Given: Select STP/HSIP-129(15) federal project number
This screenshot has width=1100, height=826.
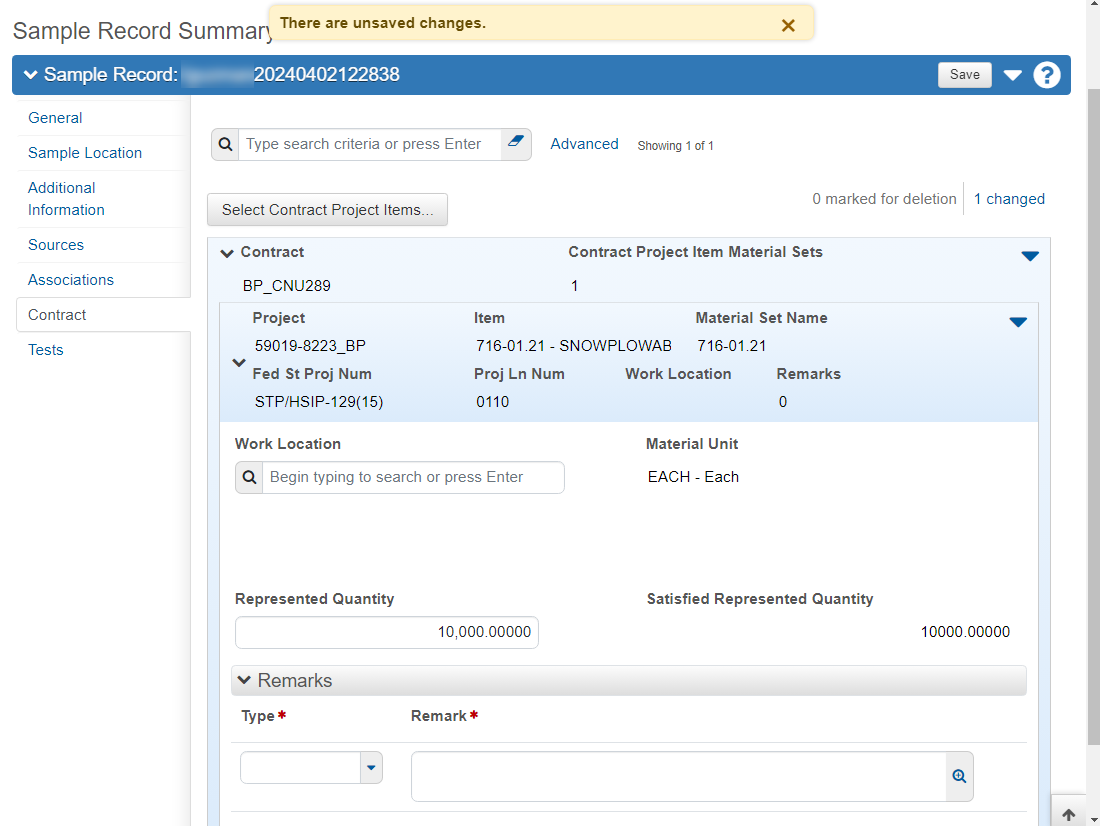Looking at the screenshot, I should click(x=318, y=402).
